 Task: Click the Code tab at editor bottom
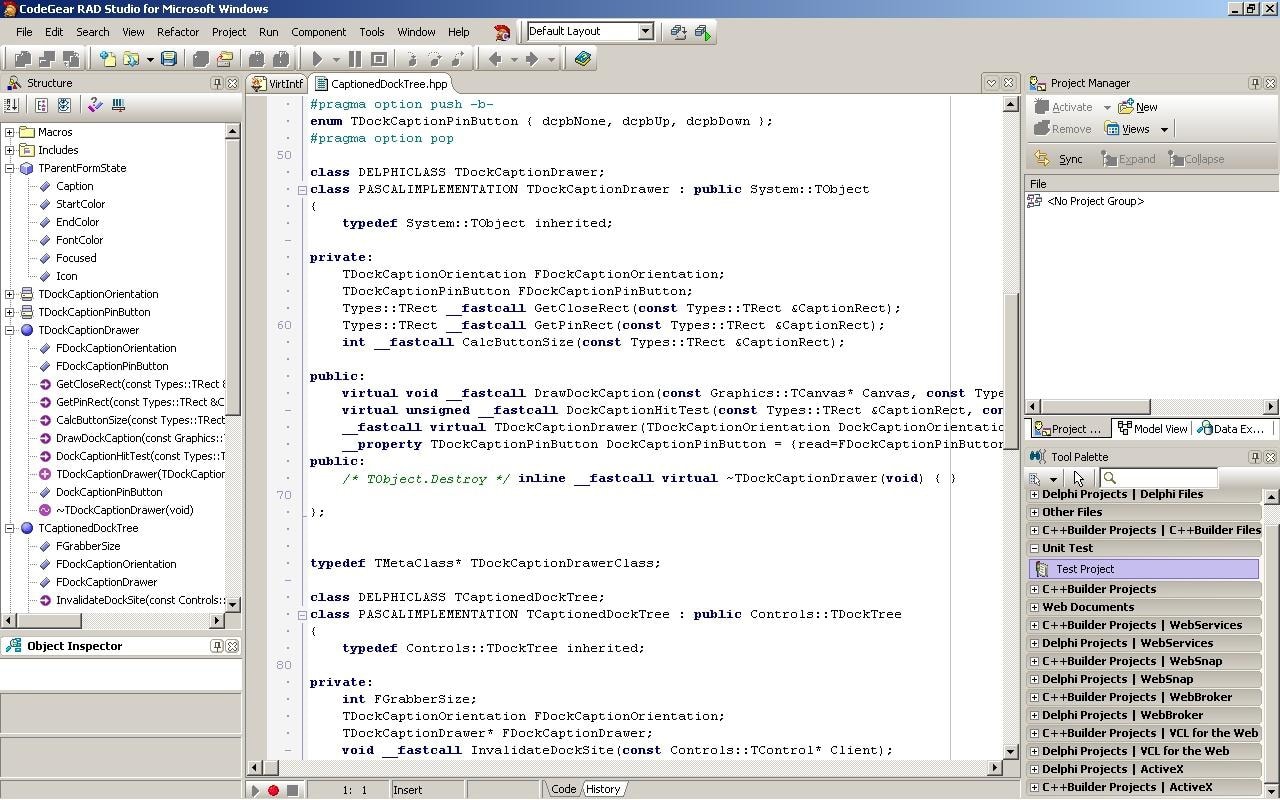click(x=564, y=789)
